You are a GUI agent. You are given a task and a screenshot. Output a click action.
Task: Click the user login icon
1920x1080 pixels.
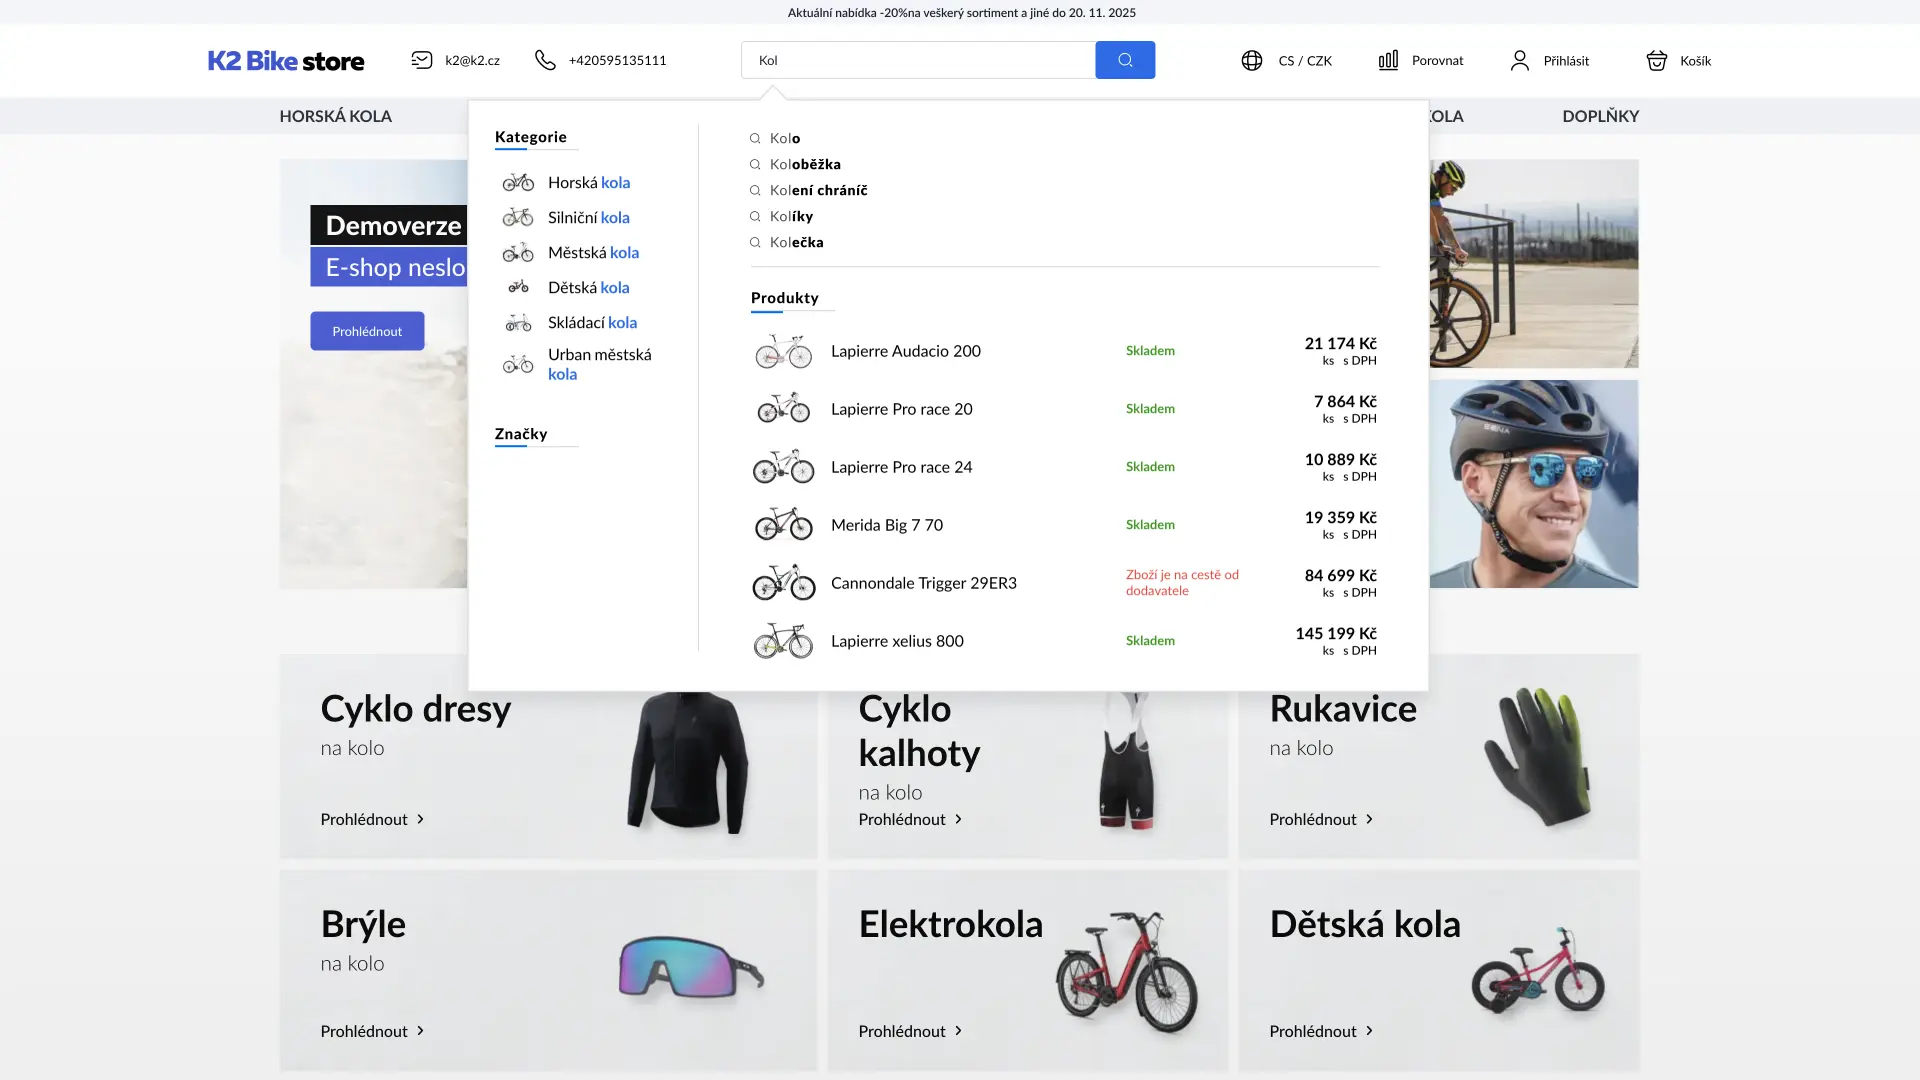point(1519,60)
